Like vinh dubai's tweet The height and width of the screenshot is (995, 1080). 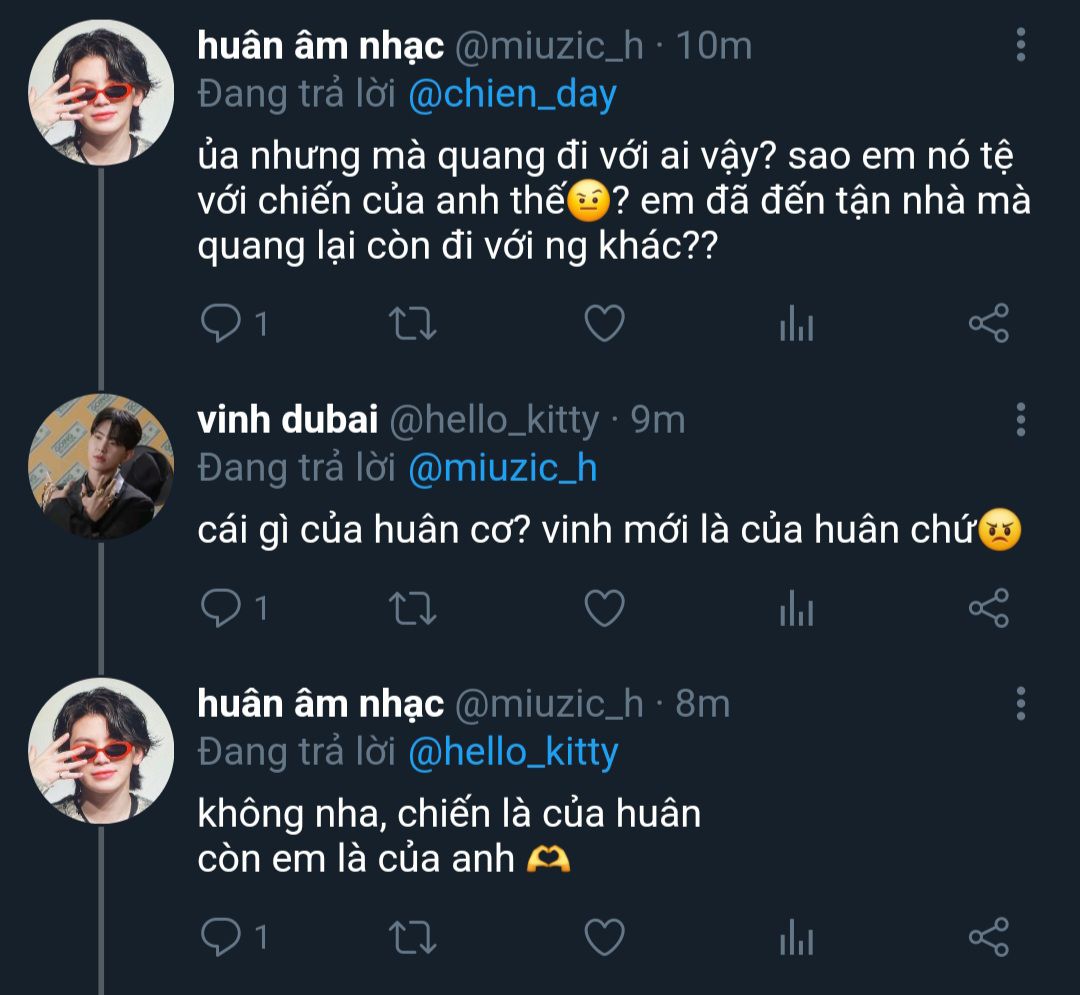604,608
